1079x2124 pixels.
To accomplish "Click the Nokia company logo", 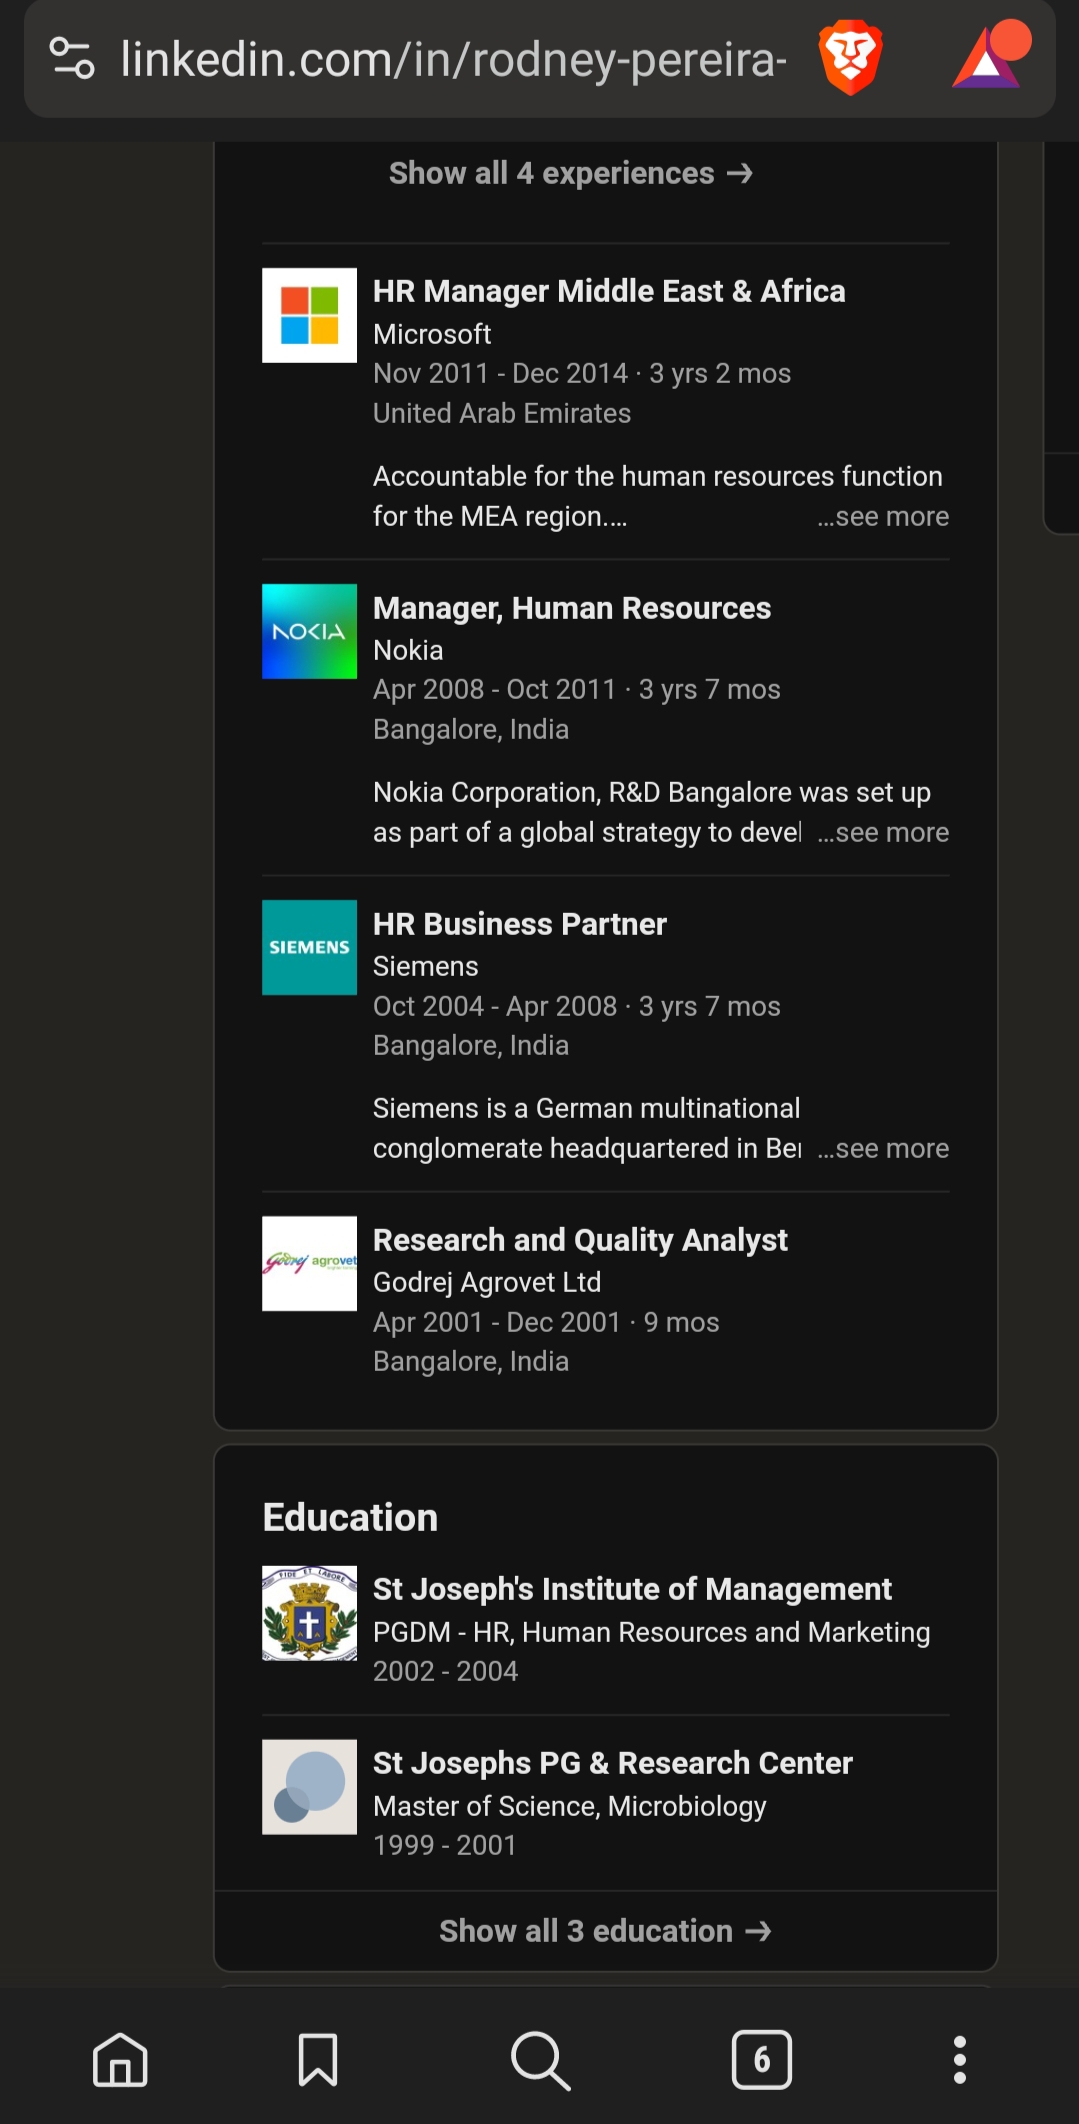I will pos(309,631).
